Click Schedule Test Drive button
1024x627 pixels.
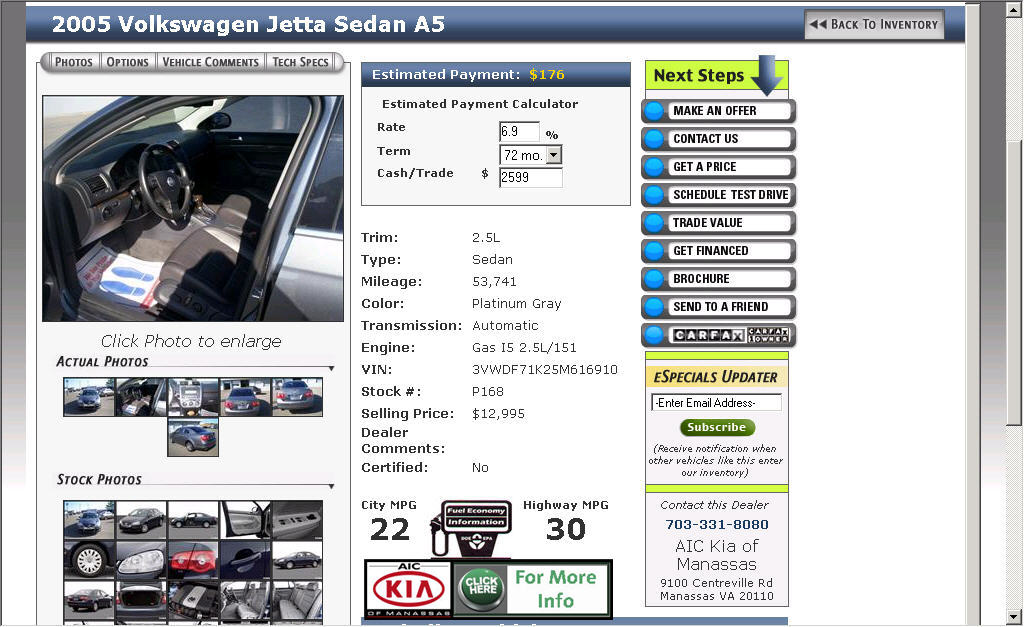click(x=718, y=195)
